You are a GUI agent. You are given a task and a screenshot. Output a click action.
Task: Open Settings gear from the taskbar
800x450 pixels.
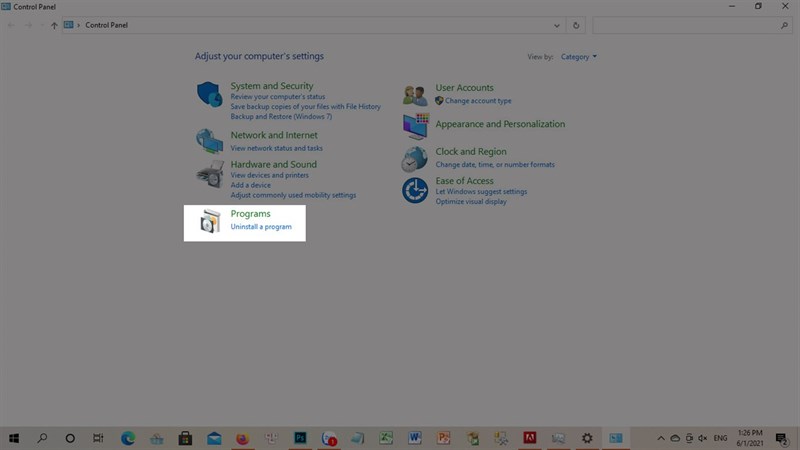(x=587, y=438)
